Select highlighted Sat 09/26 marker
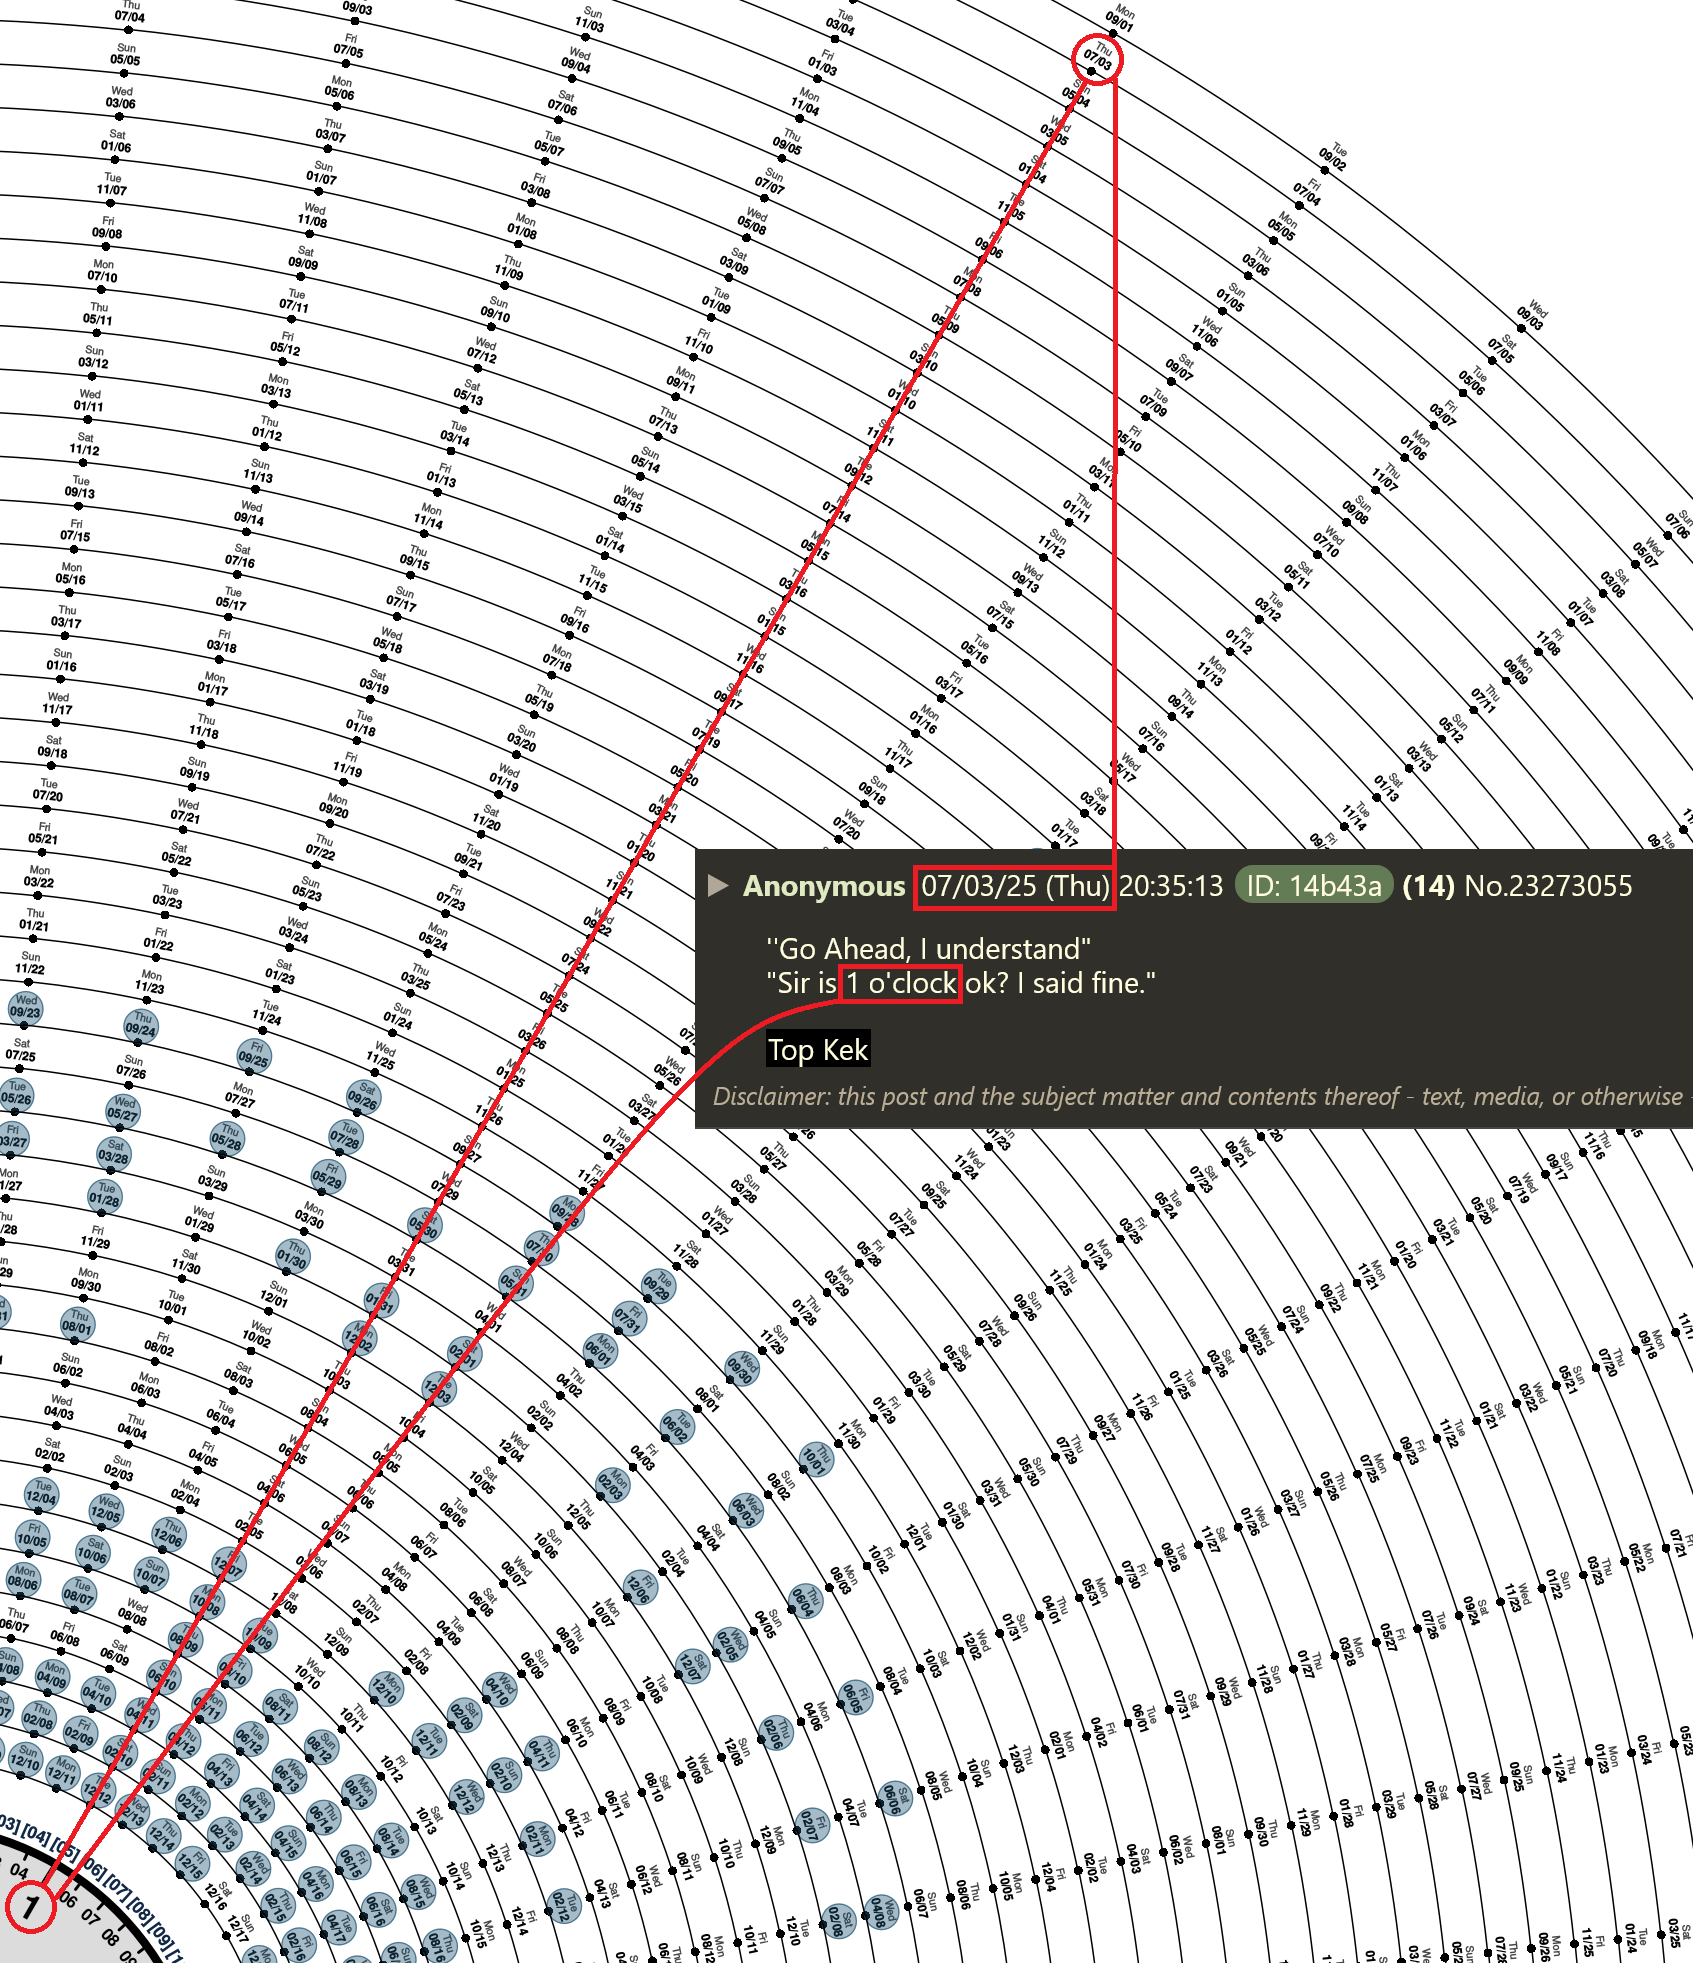The width and height of the screenshot is (1693, 1963). pos(363,1096)
